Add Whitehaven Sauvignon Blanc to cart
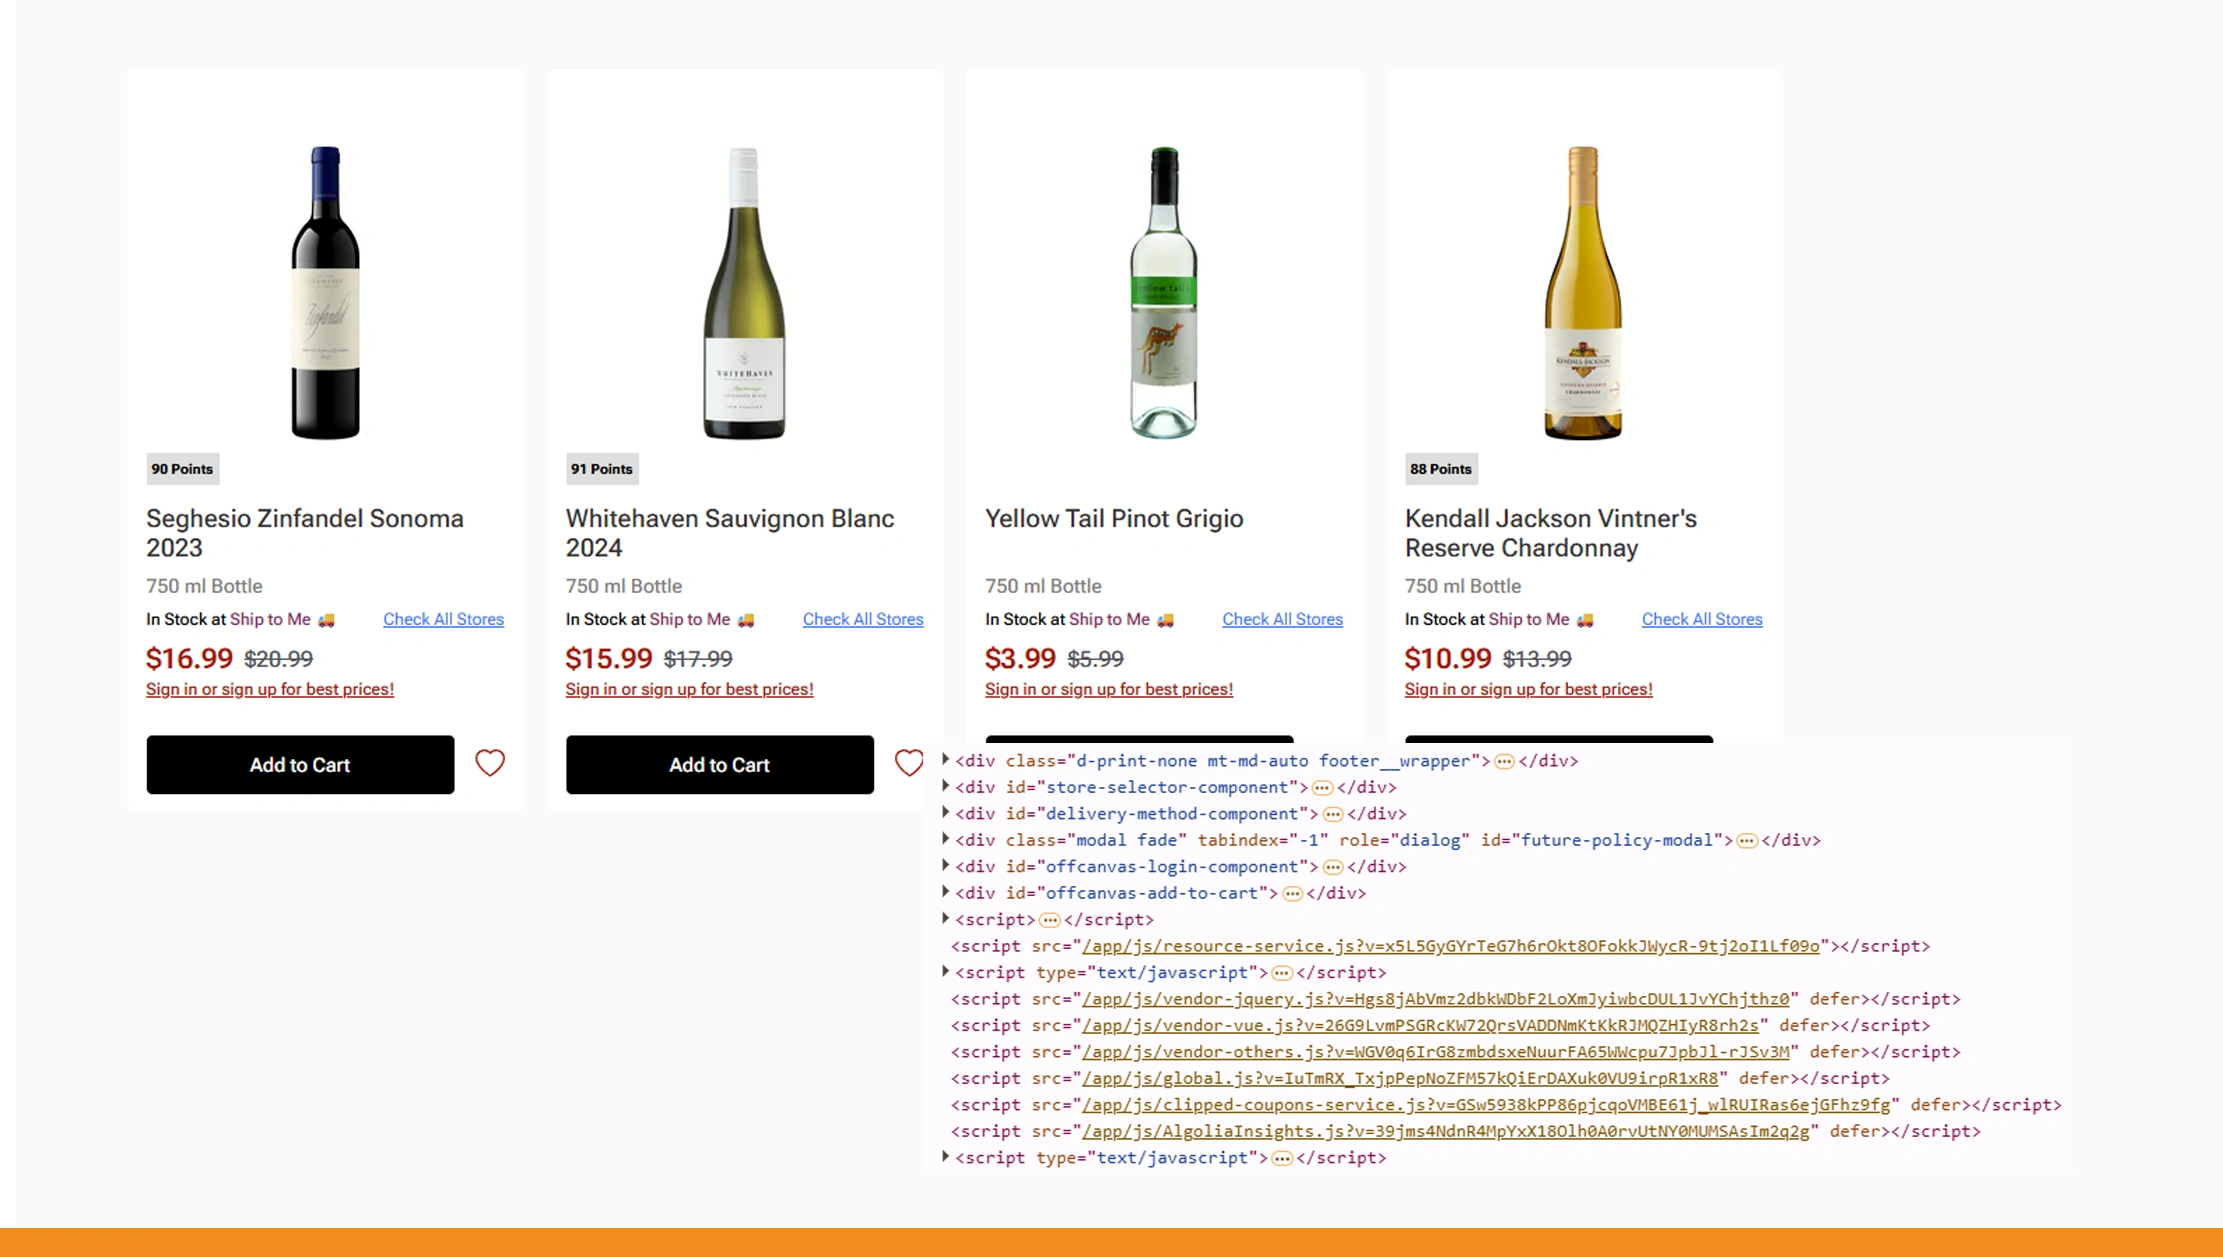Image resolution: width=2223 pixels, height=1257 pixels. pos(719,765)
